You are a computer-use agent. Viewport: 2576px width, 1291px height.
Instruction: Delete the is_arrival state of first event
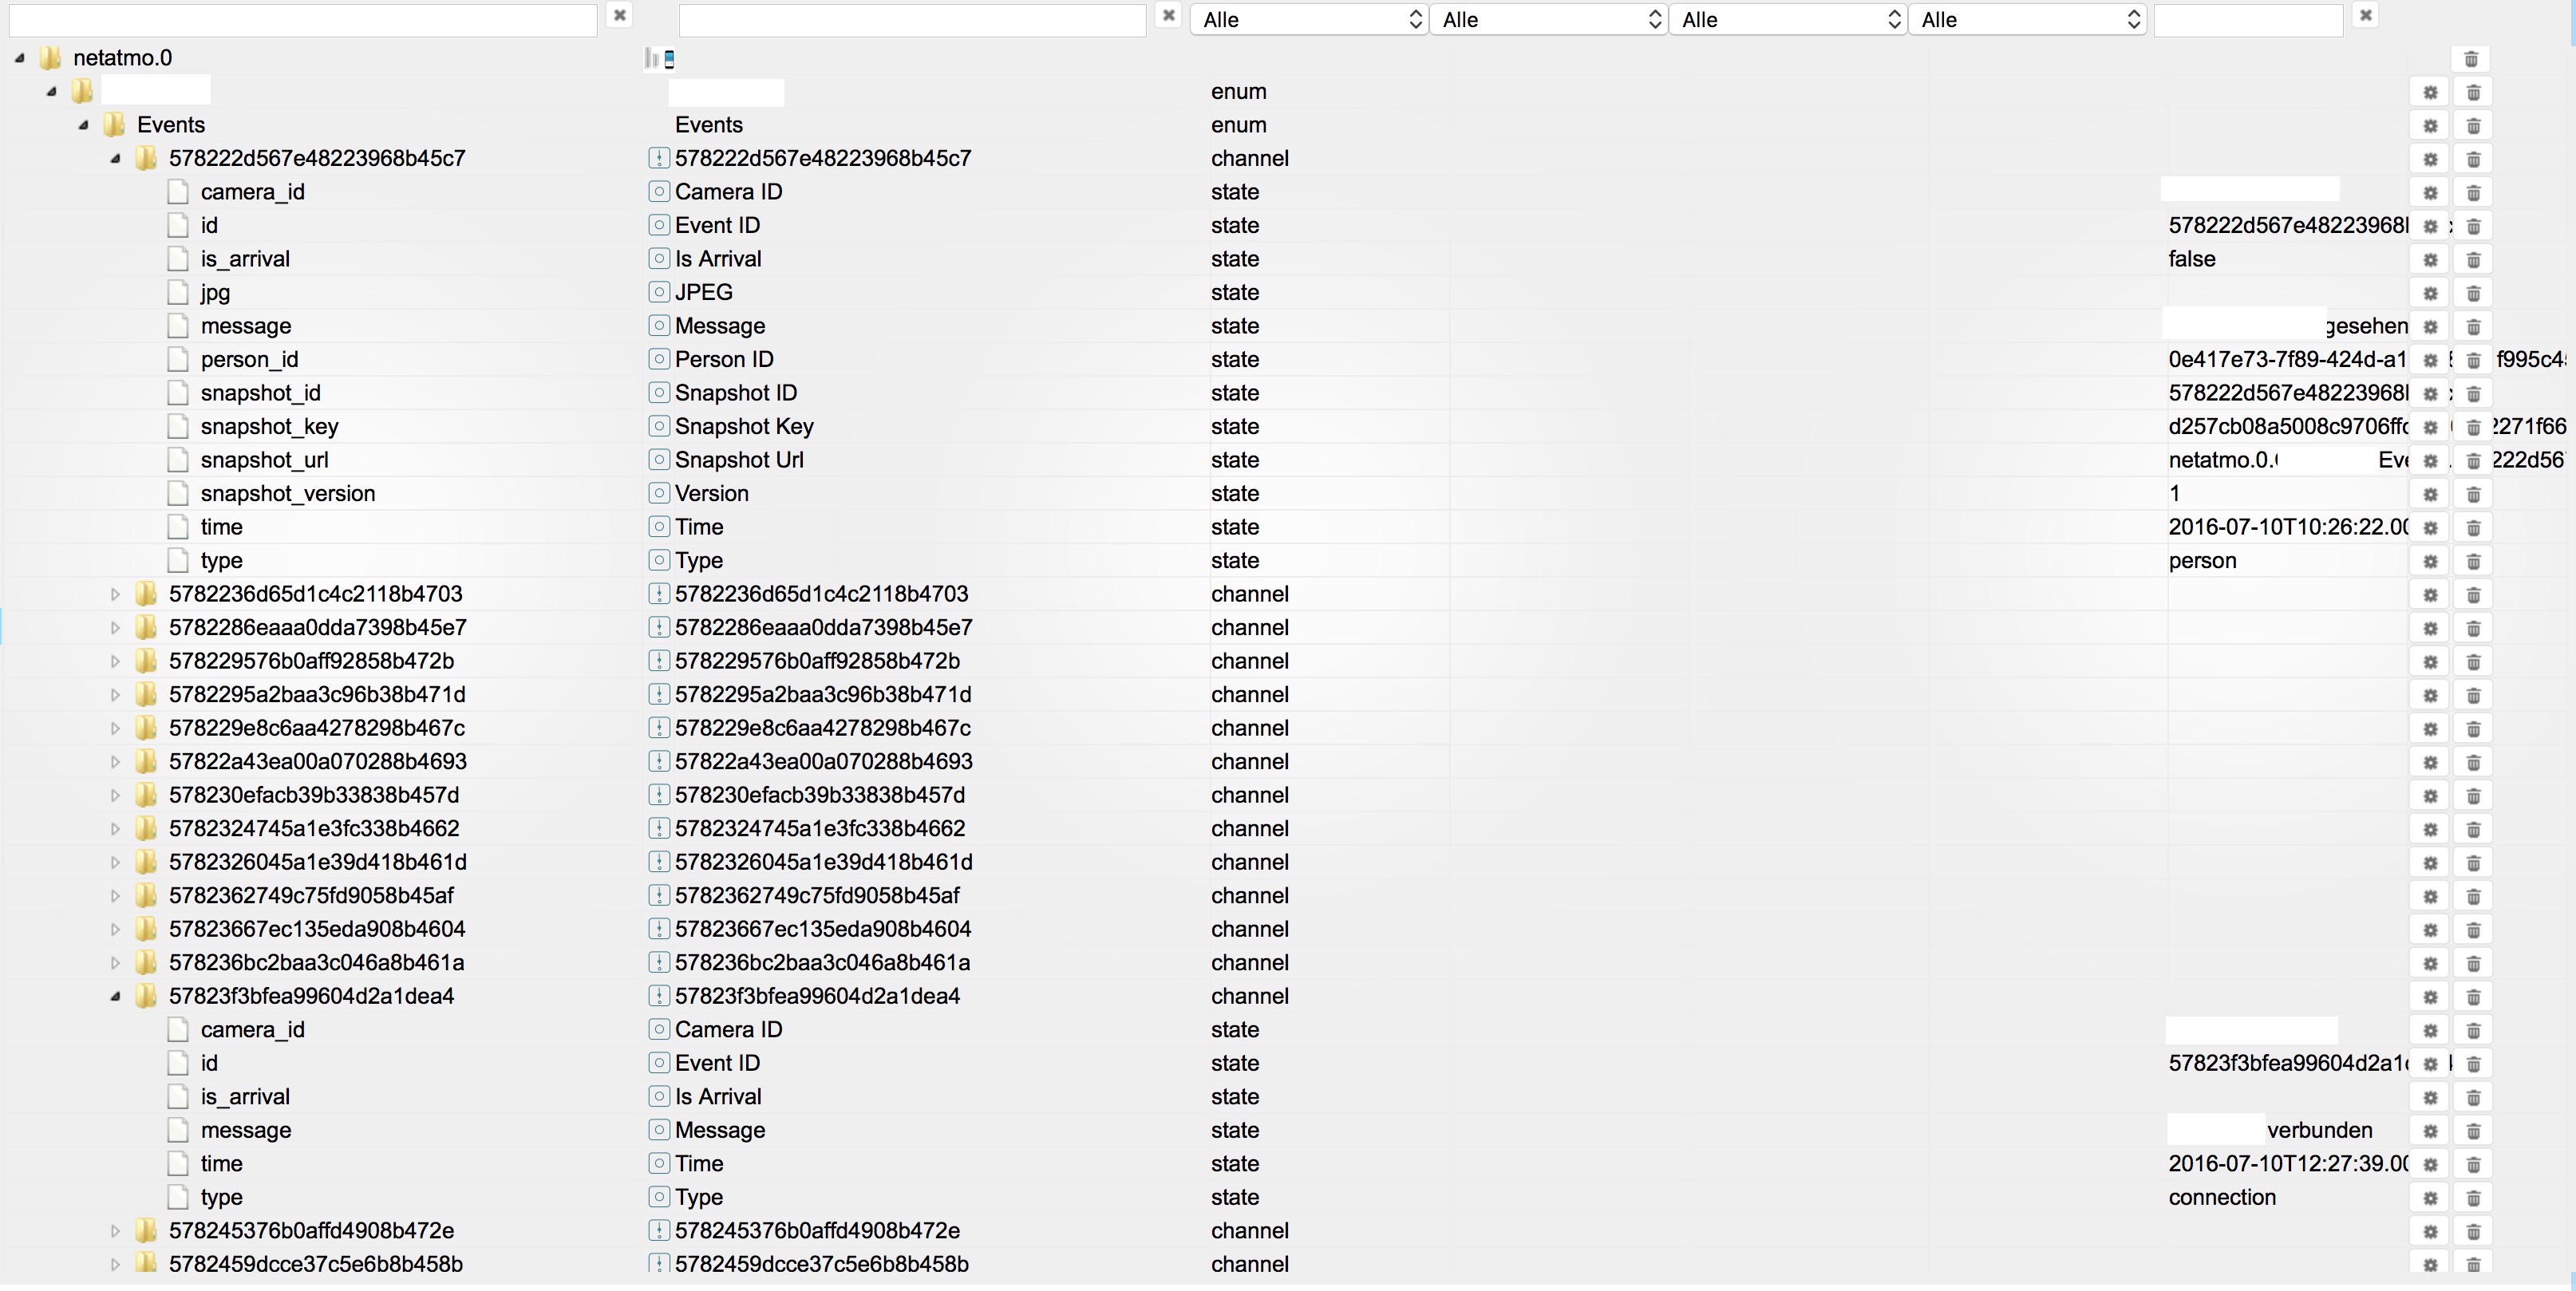2473,260
